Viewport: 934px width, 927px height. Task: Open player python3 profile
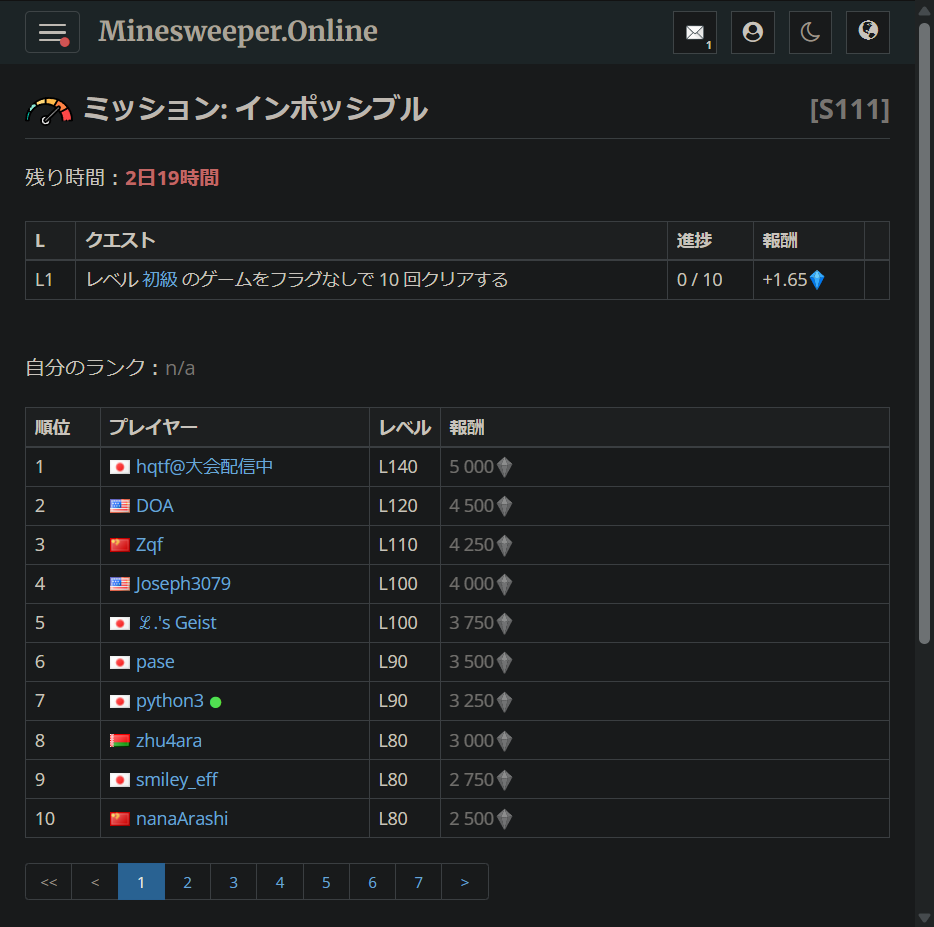click(x=170, y=701)
